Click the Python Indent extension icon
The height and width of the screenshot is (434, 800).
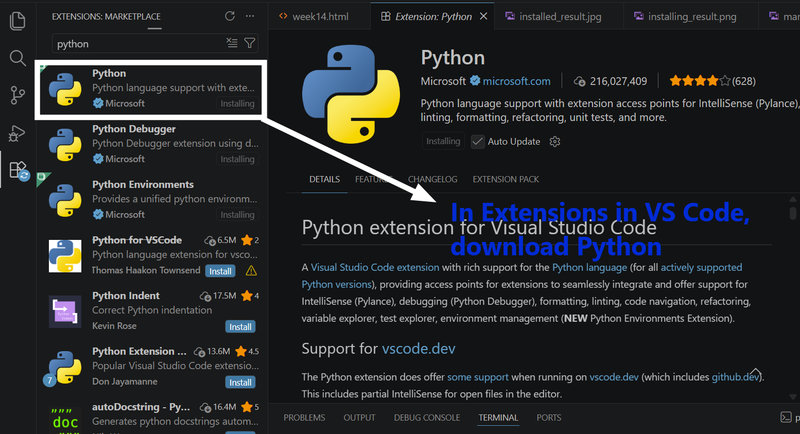pos(65,311)
